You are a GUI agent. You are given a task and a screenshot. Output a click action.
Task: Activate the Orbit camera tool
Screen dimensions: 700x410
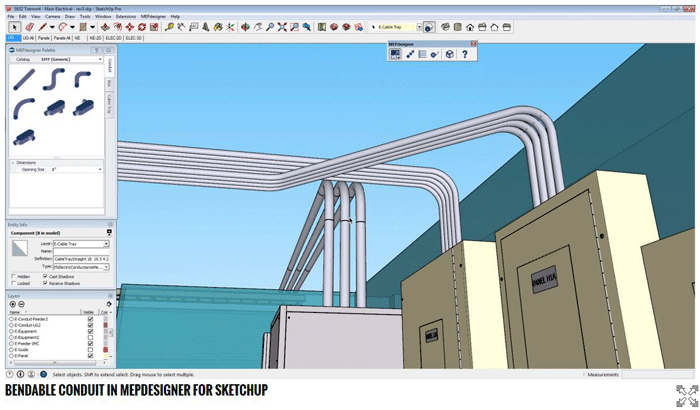tap(246, 27)
